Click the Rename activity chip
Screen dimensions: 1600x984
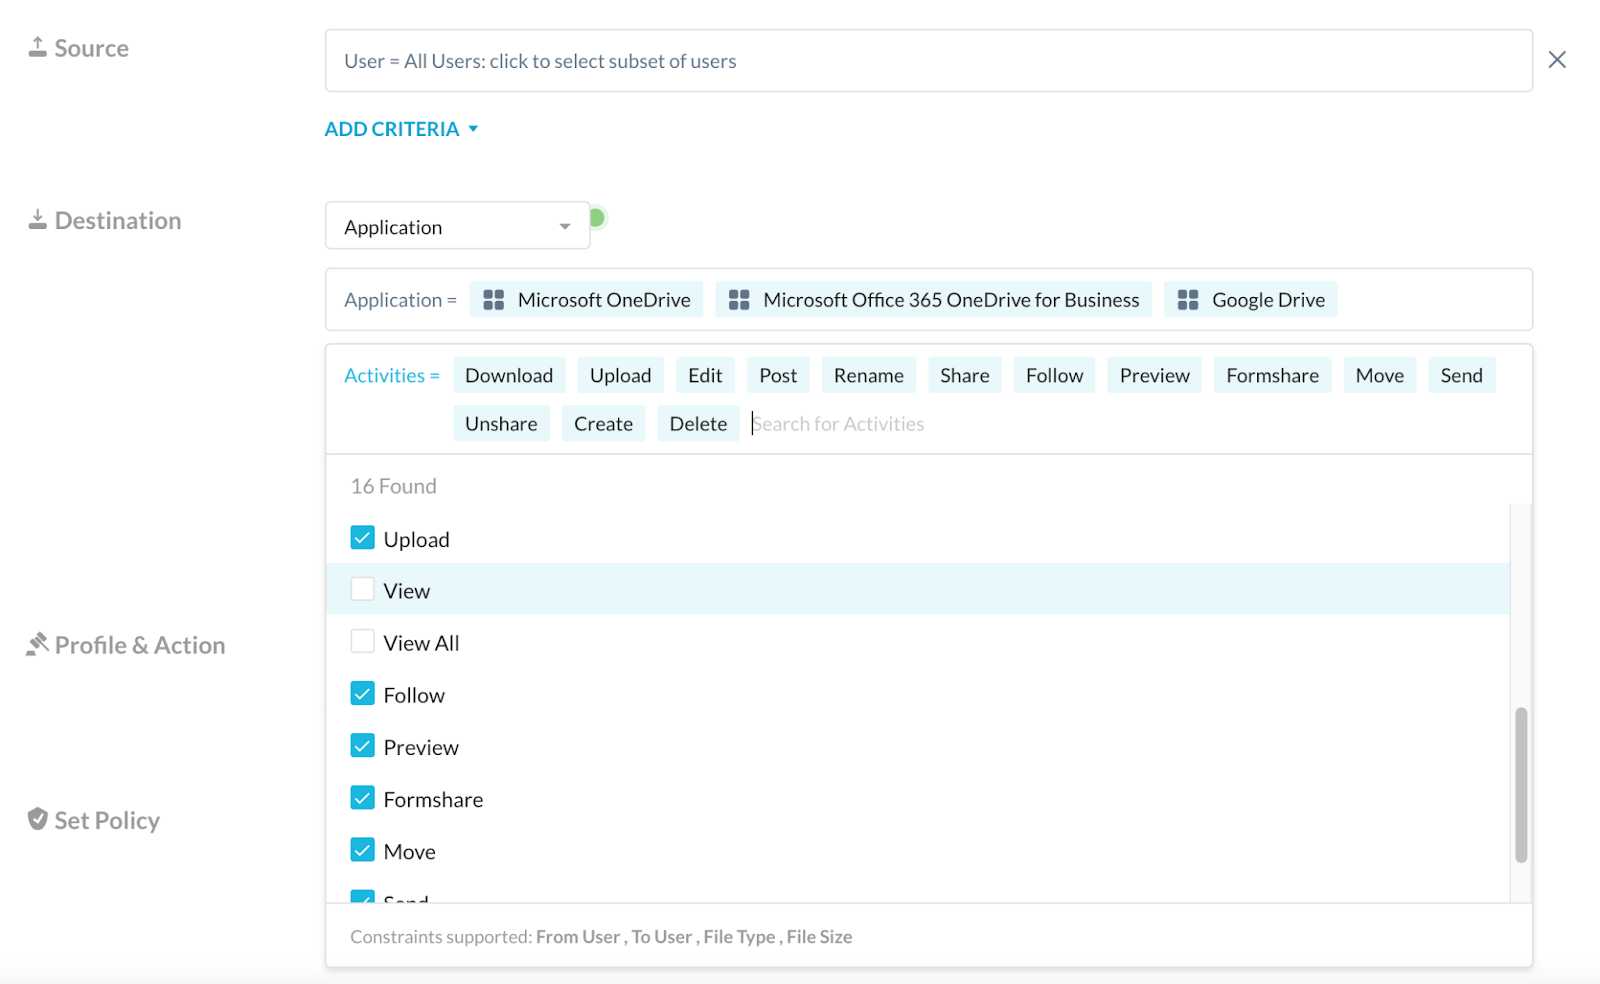tap(868, 374)
